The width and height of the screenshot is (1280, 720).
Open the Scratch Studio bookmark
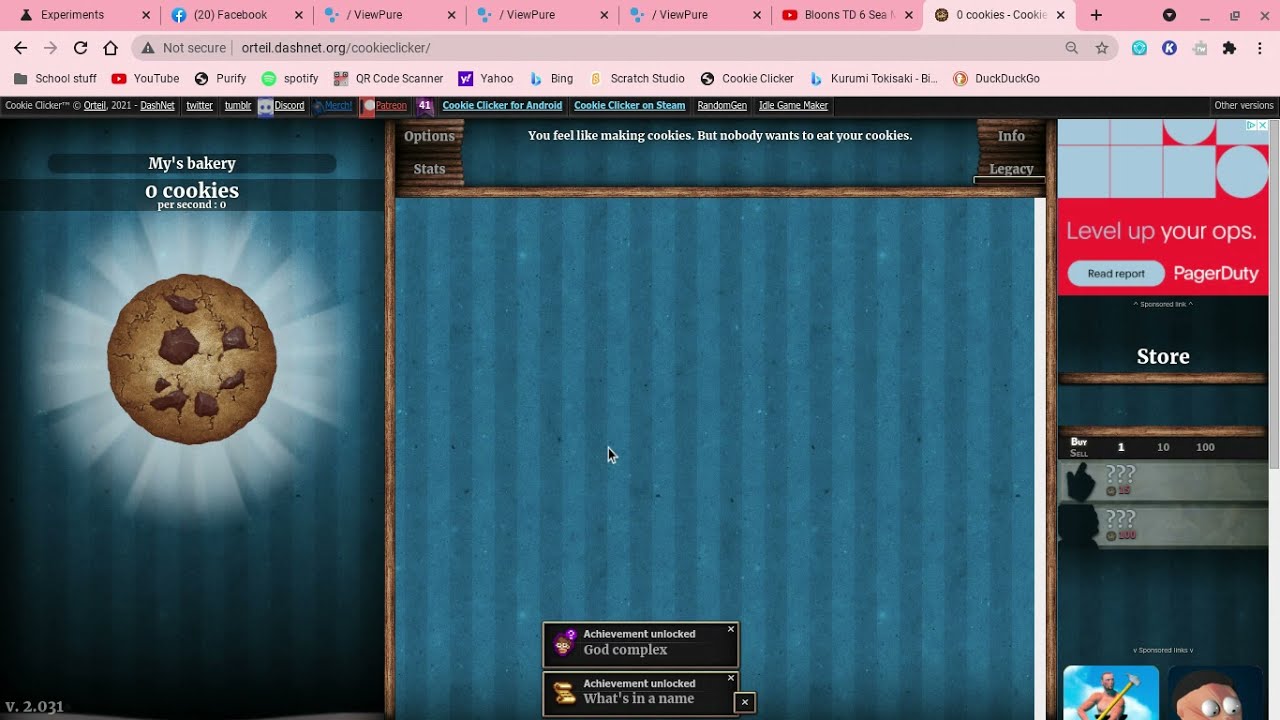(x=637, y=78)
